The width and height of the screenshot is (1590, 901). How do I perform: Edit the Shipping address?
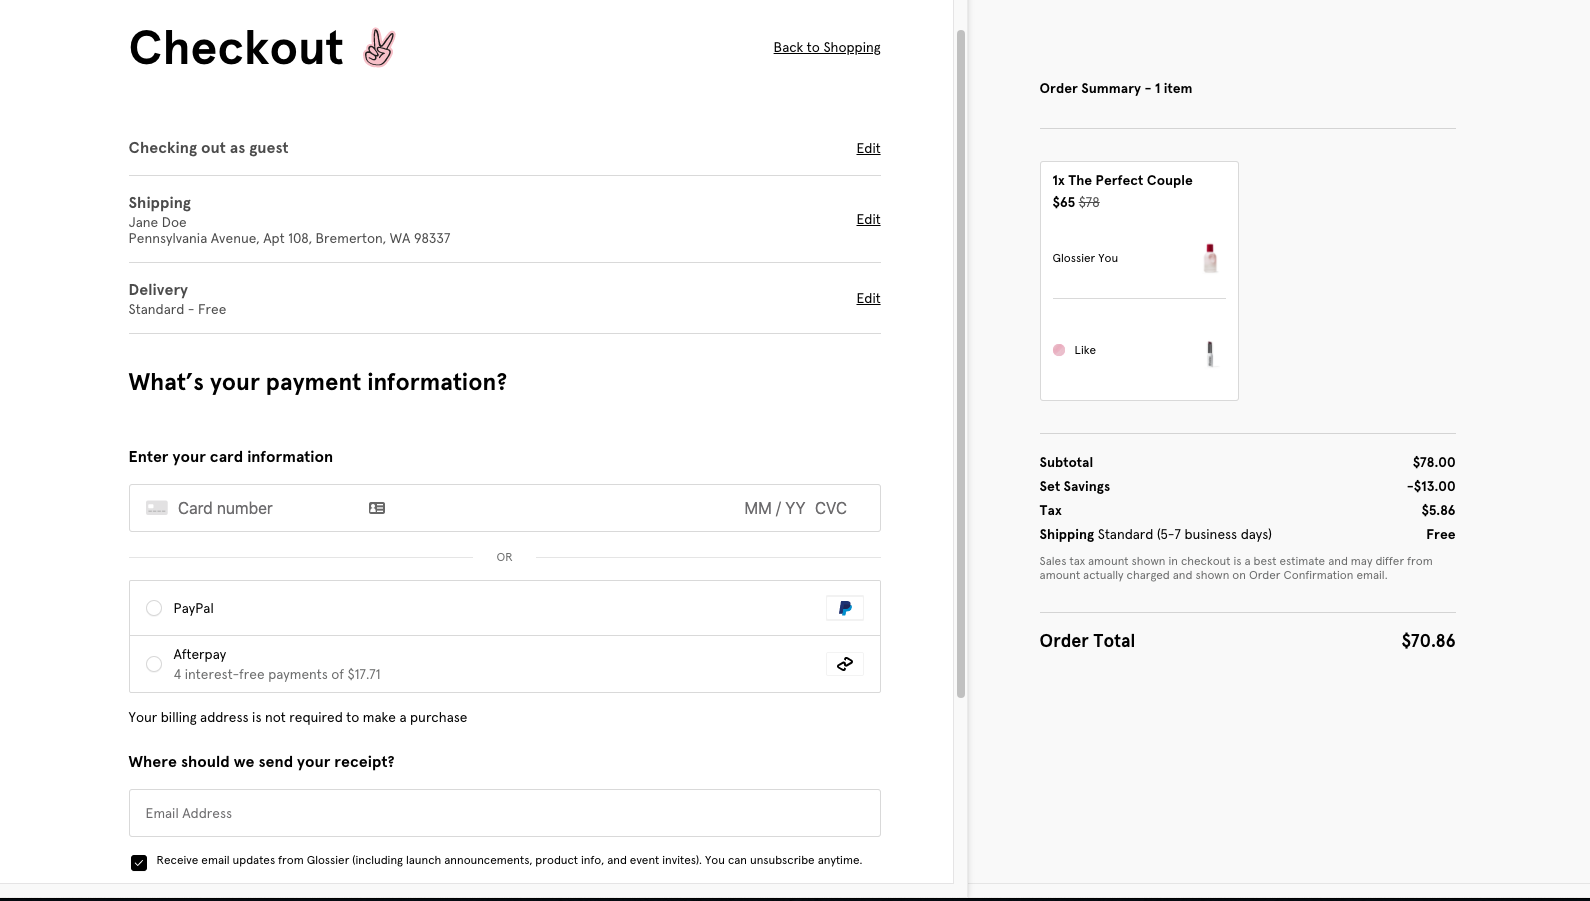(868, 219)
